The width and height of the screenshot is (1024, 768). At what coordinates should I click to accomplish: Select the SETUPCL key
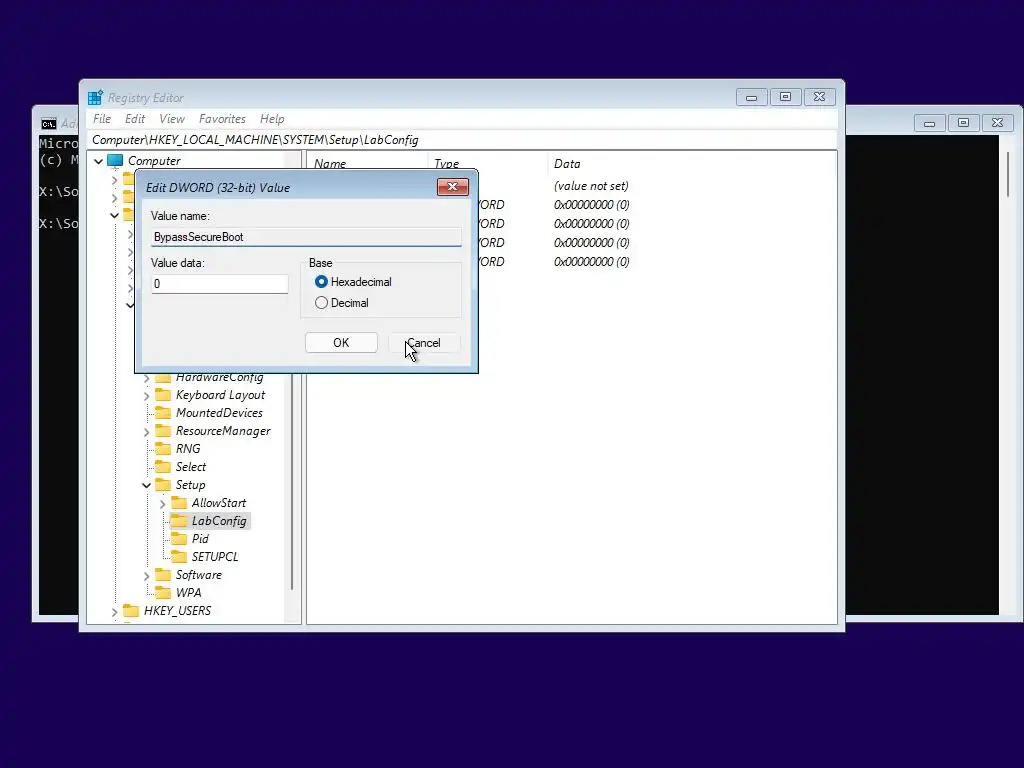215,556
